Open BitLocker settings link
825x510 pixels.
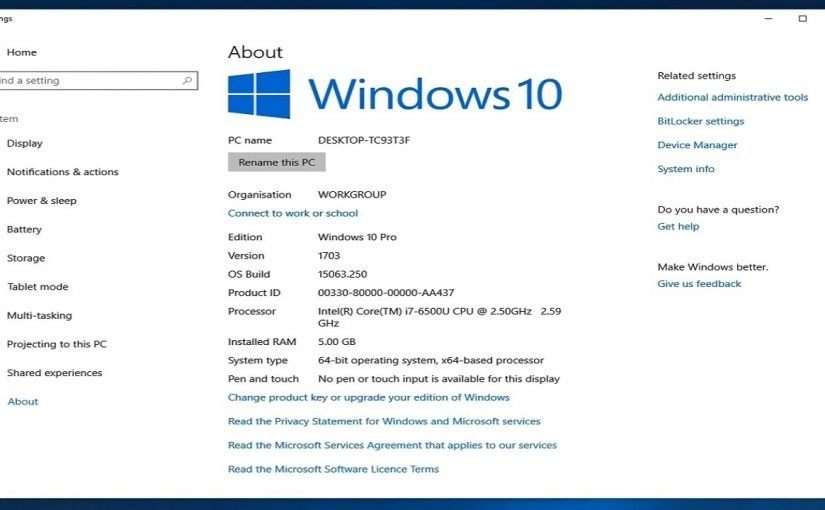point(701,121)
